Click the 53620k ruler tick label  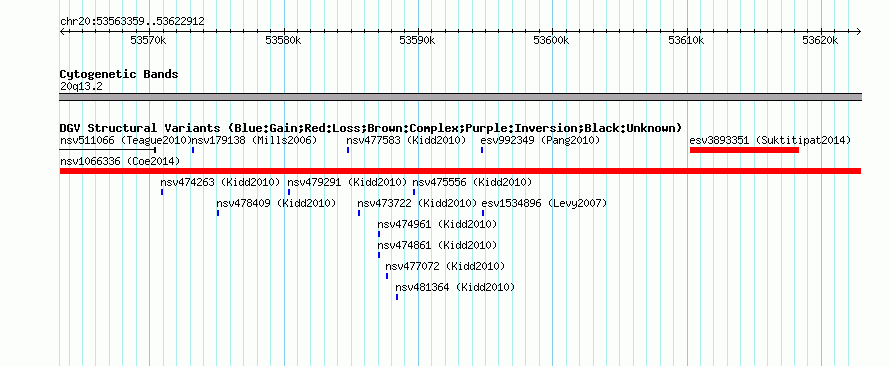(820, 41)
